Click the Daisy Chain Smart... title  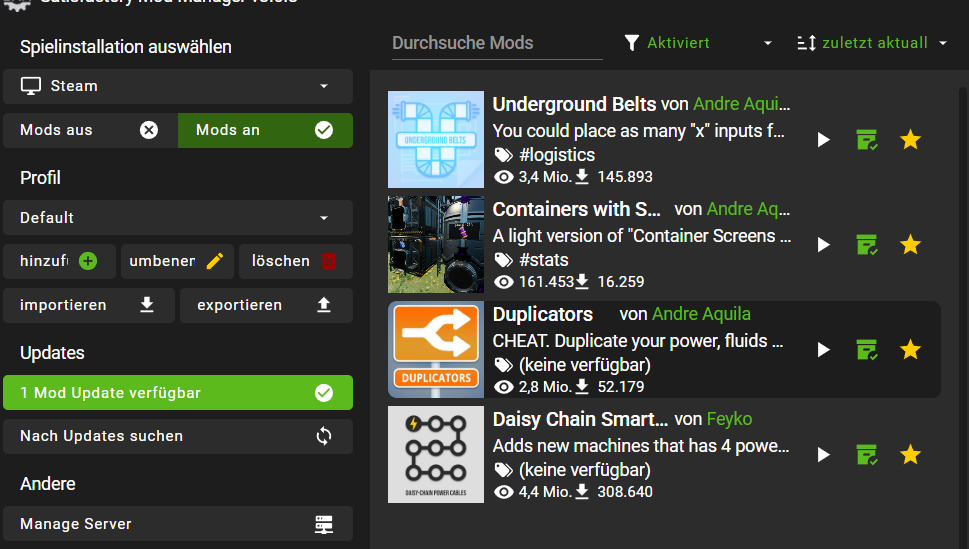tap(580, 419)
